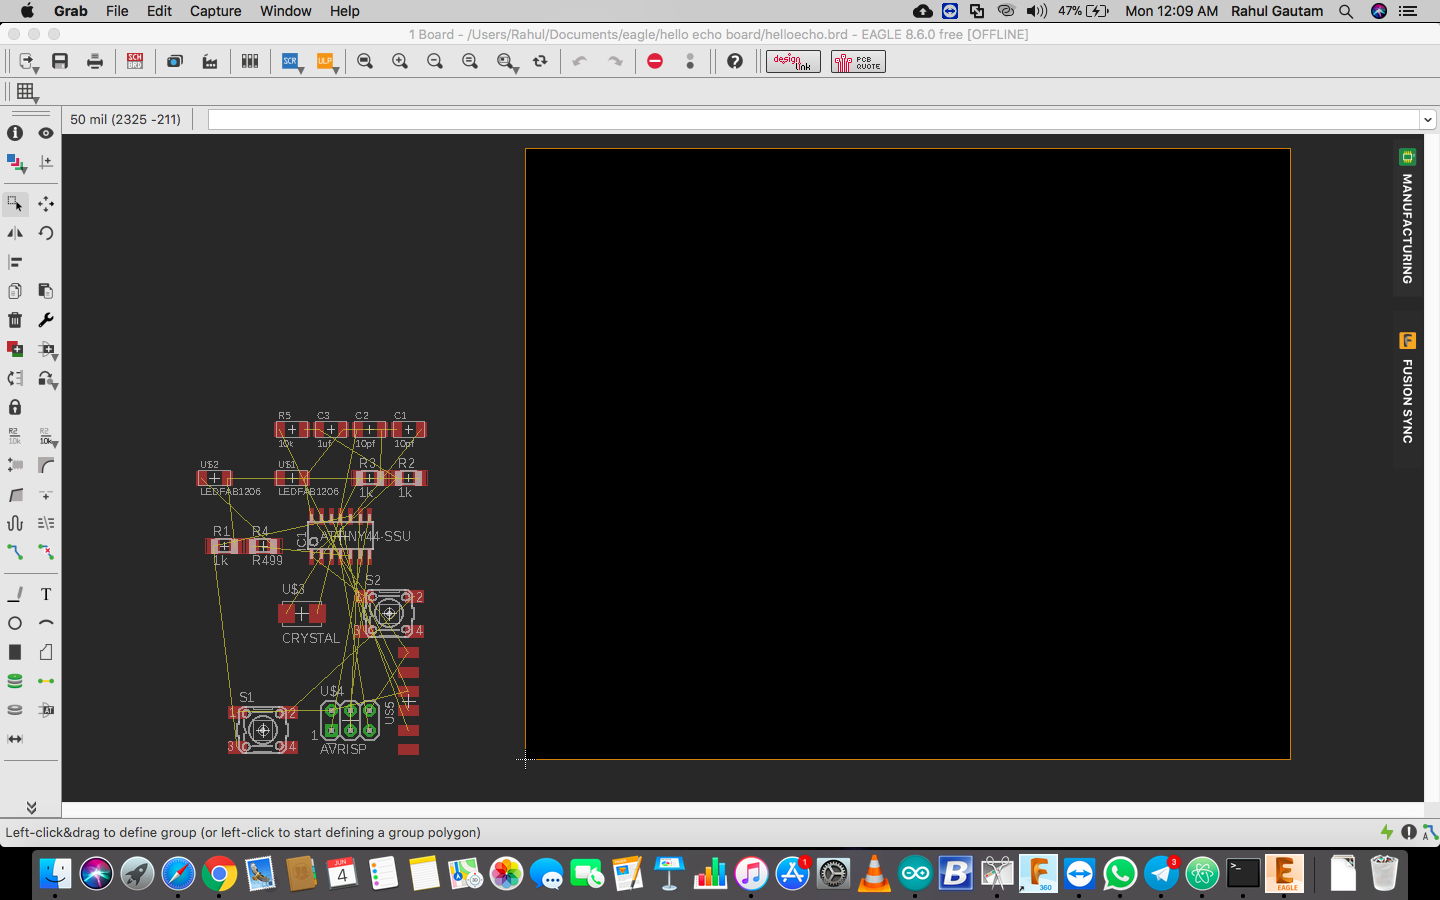Select the Split tool
Viewport: 1440px width, 900px height.
click(15, 494)
